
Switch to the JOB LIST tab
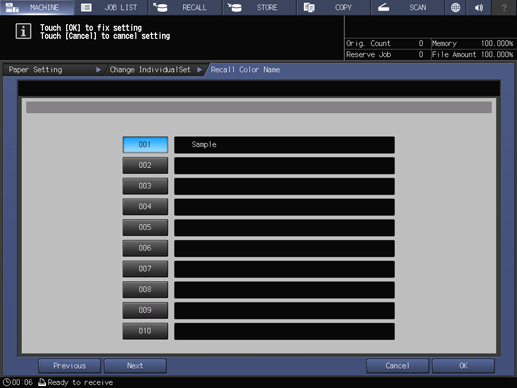coord(111,7)
